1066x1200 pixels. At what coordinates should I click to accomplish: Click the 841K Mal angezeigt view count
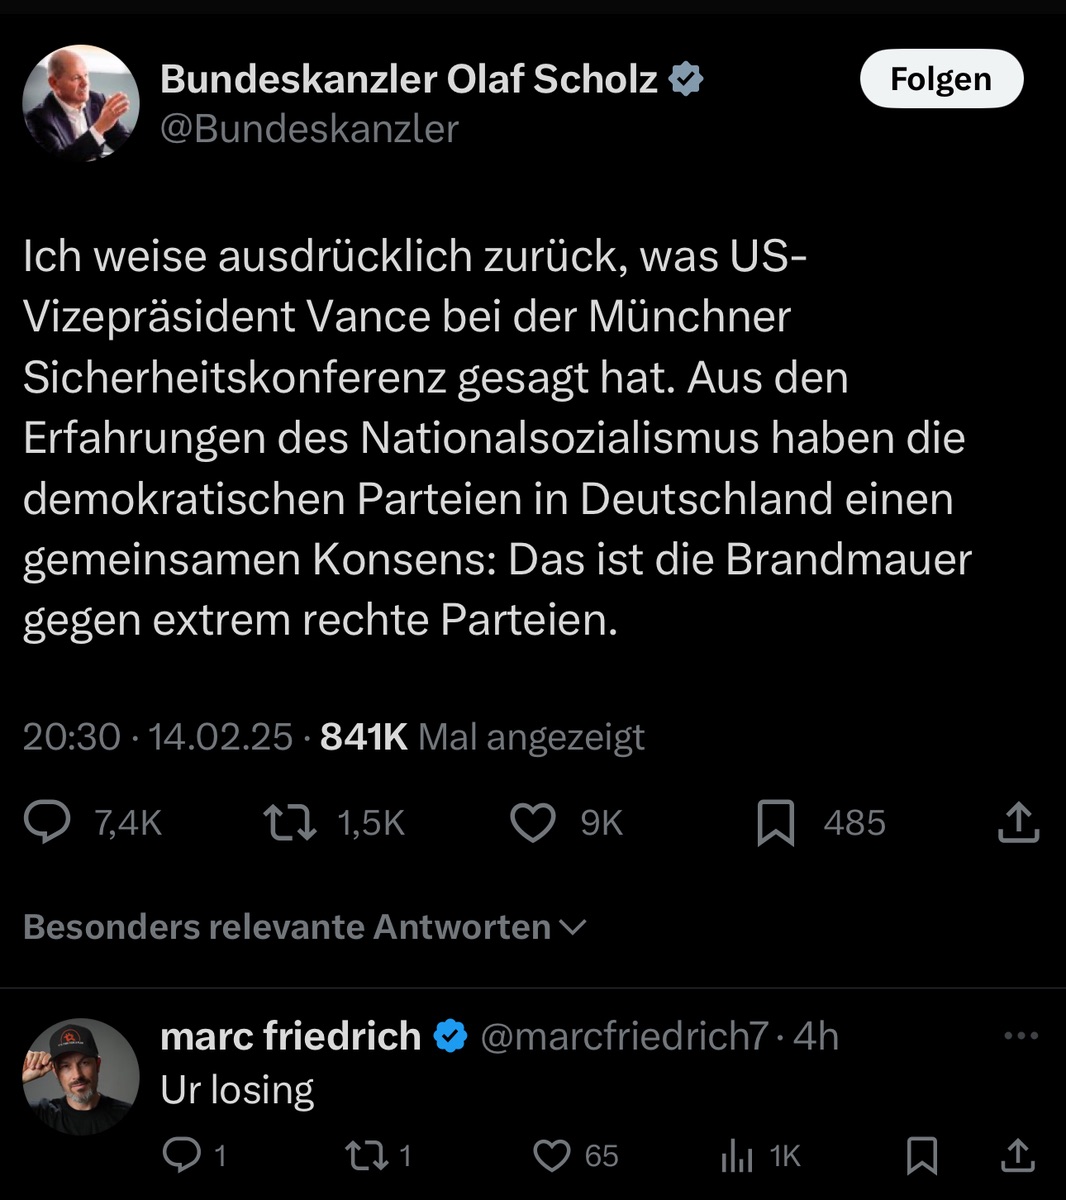(482, 737)
